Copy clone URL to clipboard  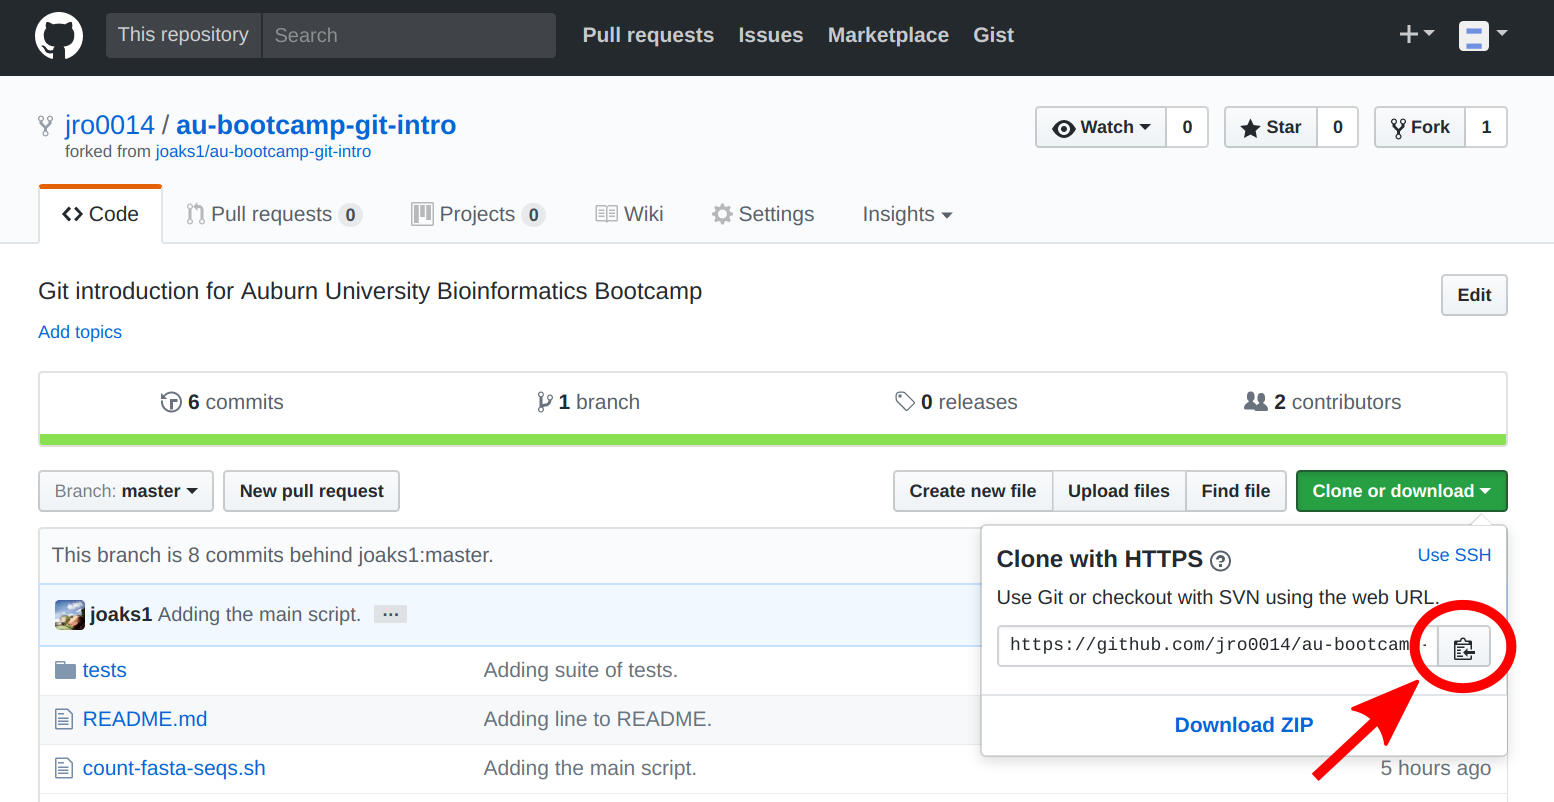click(x=1464, y=648)
